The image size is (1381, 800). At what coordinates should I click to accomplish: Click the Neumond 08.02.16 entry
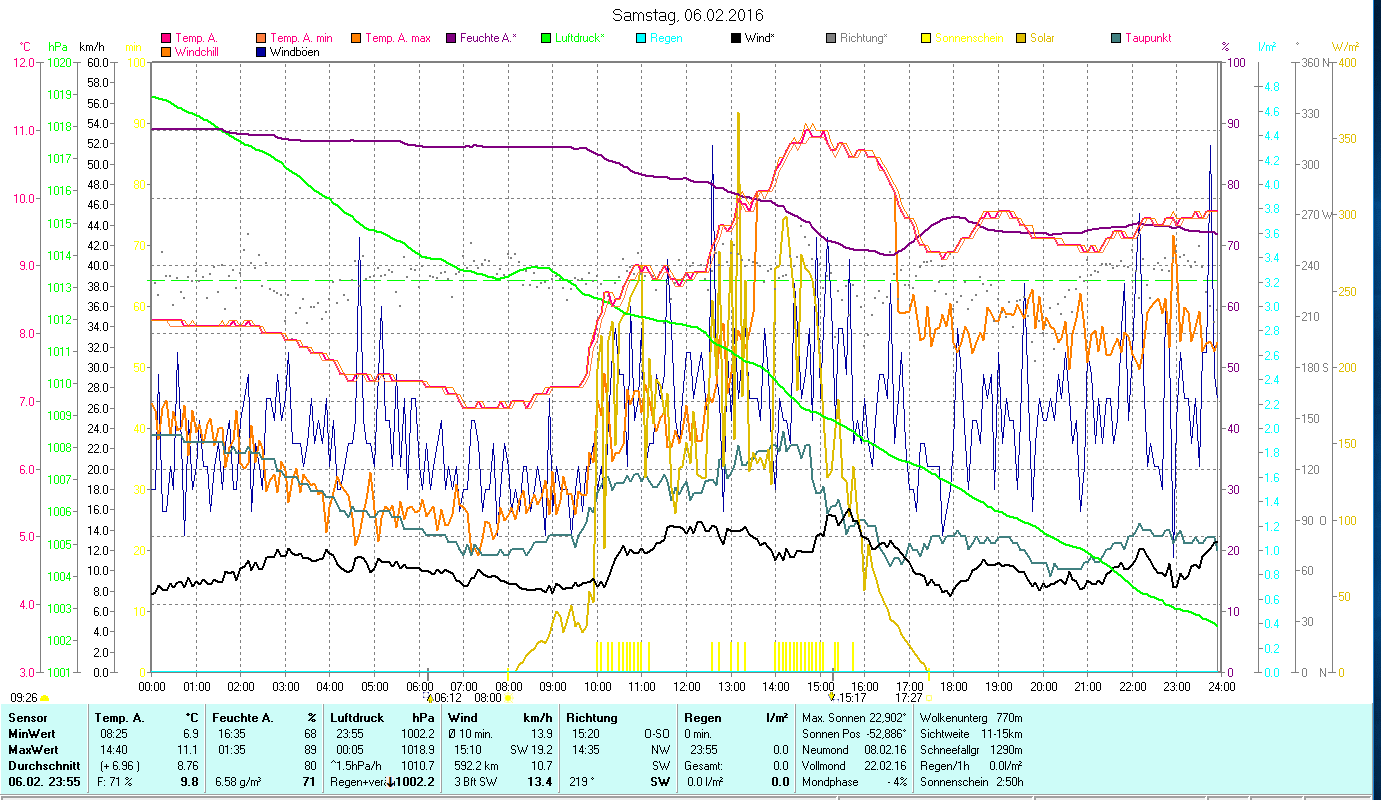click(854, 750)
